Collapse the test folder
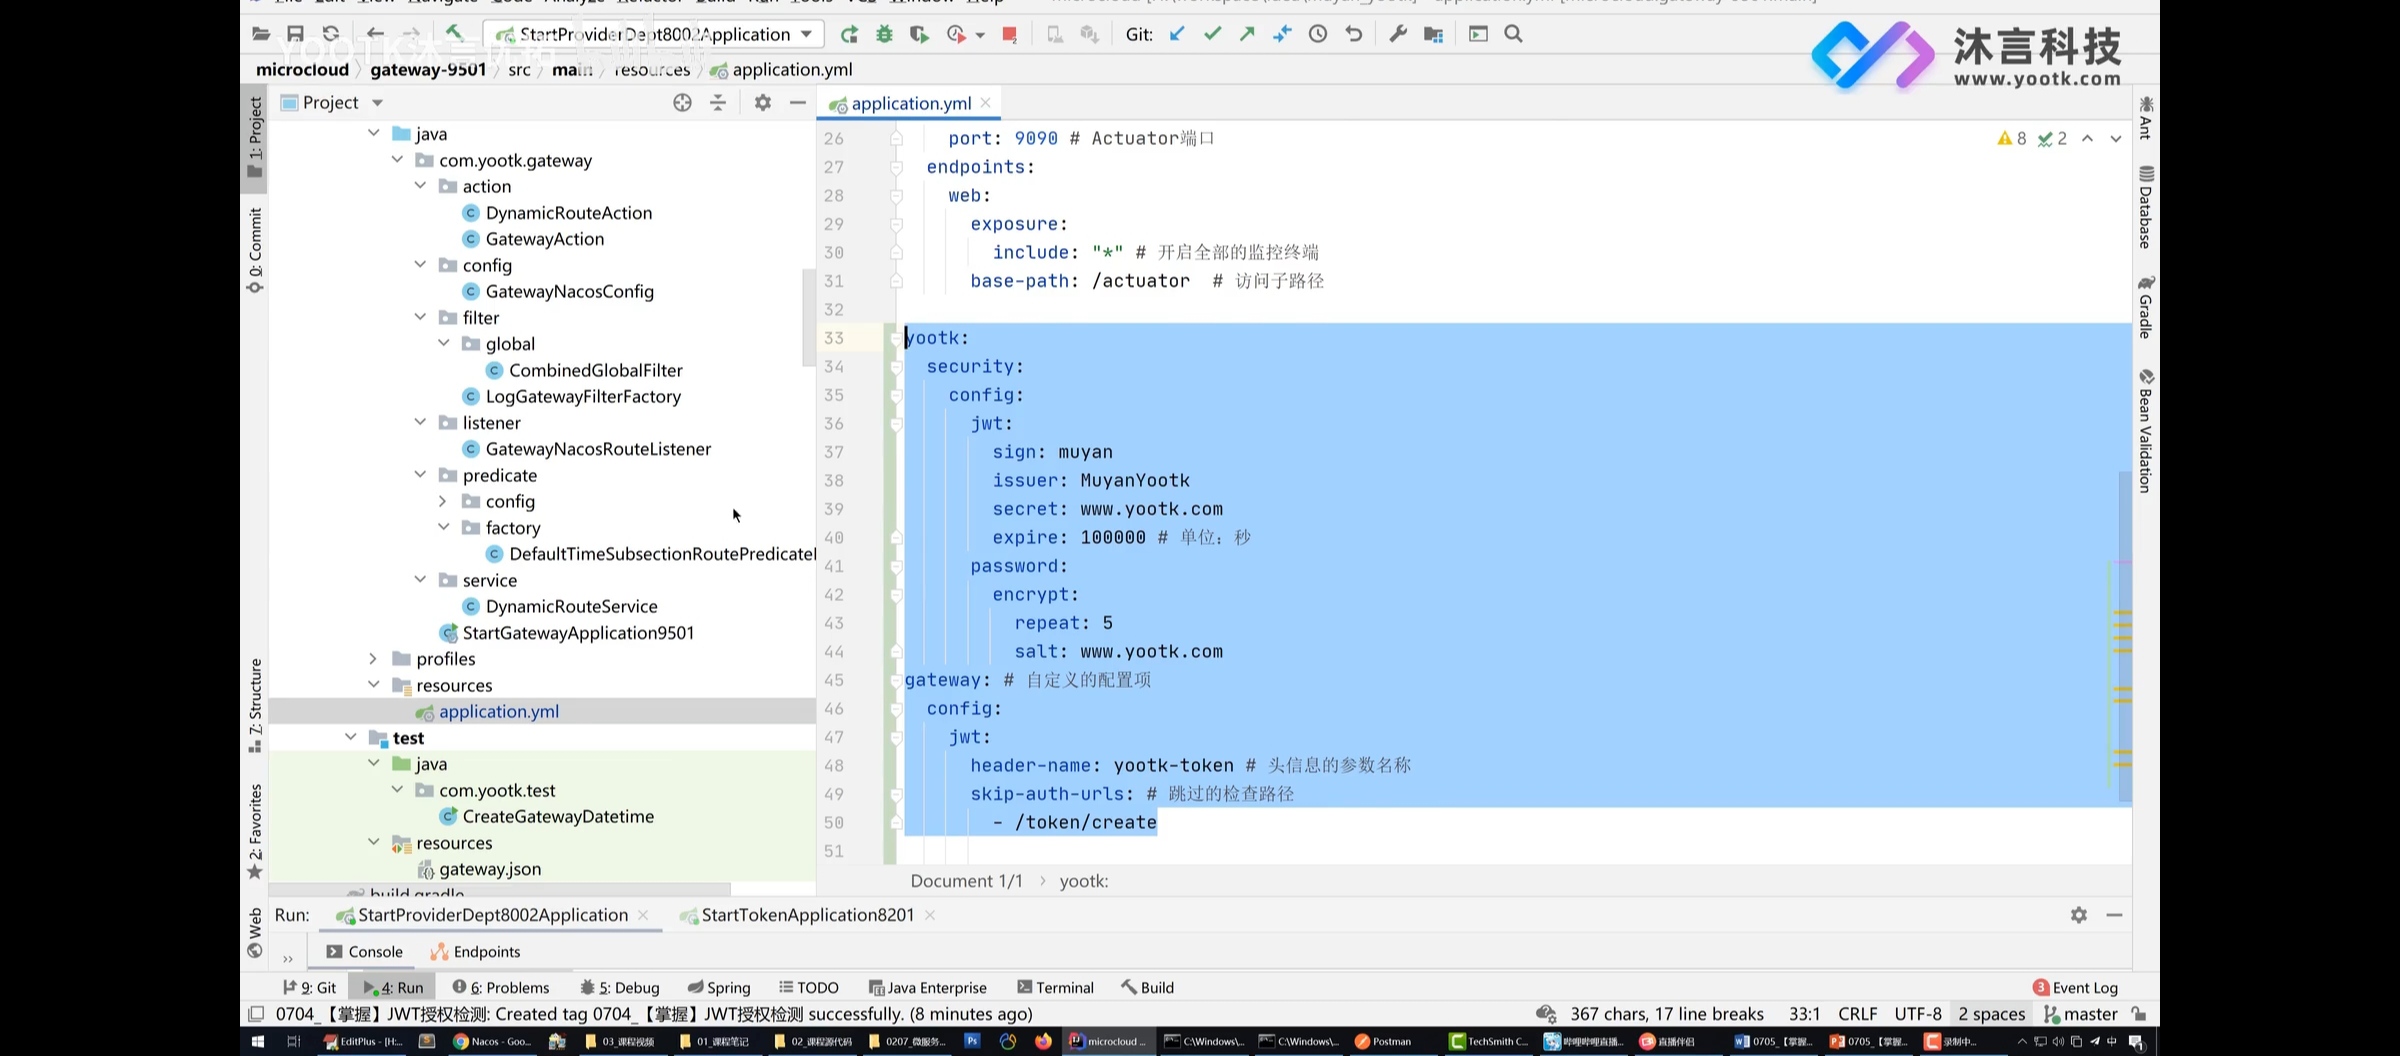This screenshot has width=2400, height=1056. [x=350, y=737]
